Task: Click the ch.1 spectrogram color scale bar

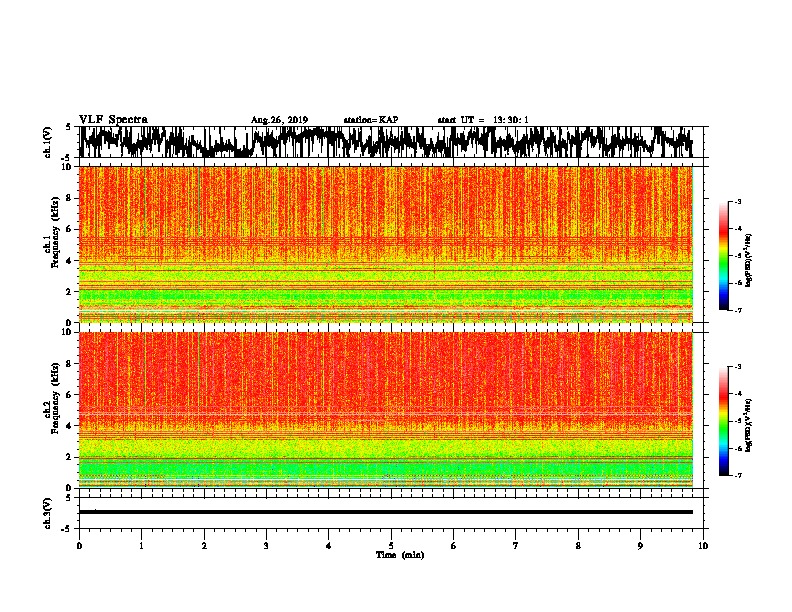Action: 724,256
